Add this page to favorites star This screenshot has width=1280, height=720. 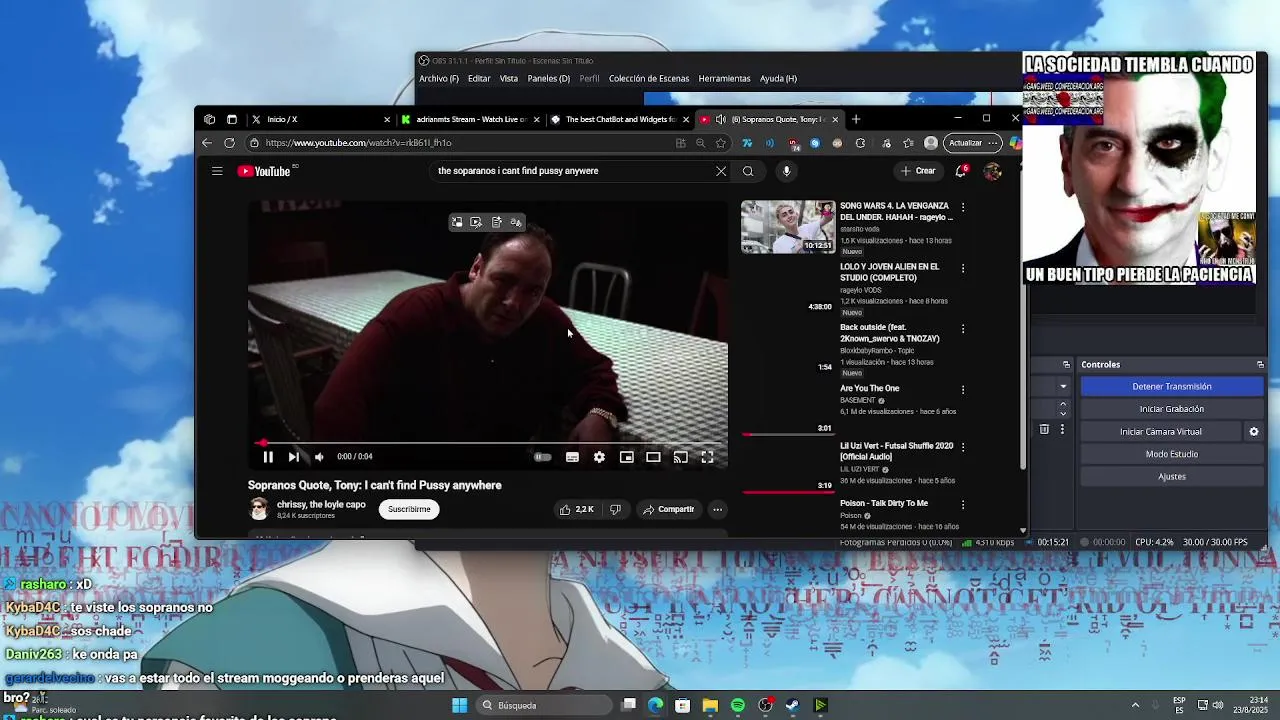pos(720,143)
